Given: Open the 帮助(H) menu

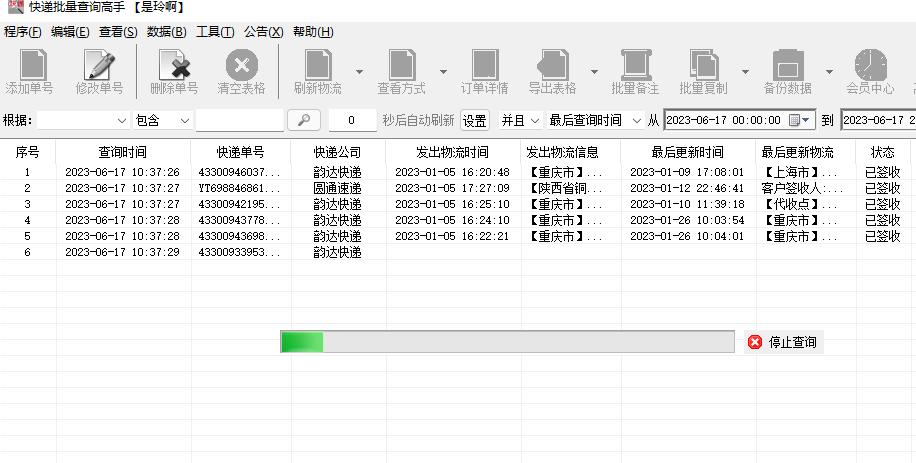Looking at the screenshot, I should click(x=313, y=32).
